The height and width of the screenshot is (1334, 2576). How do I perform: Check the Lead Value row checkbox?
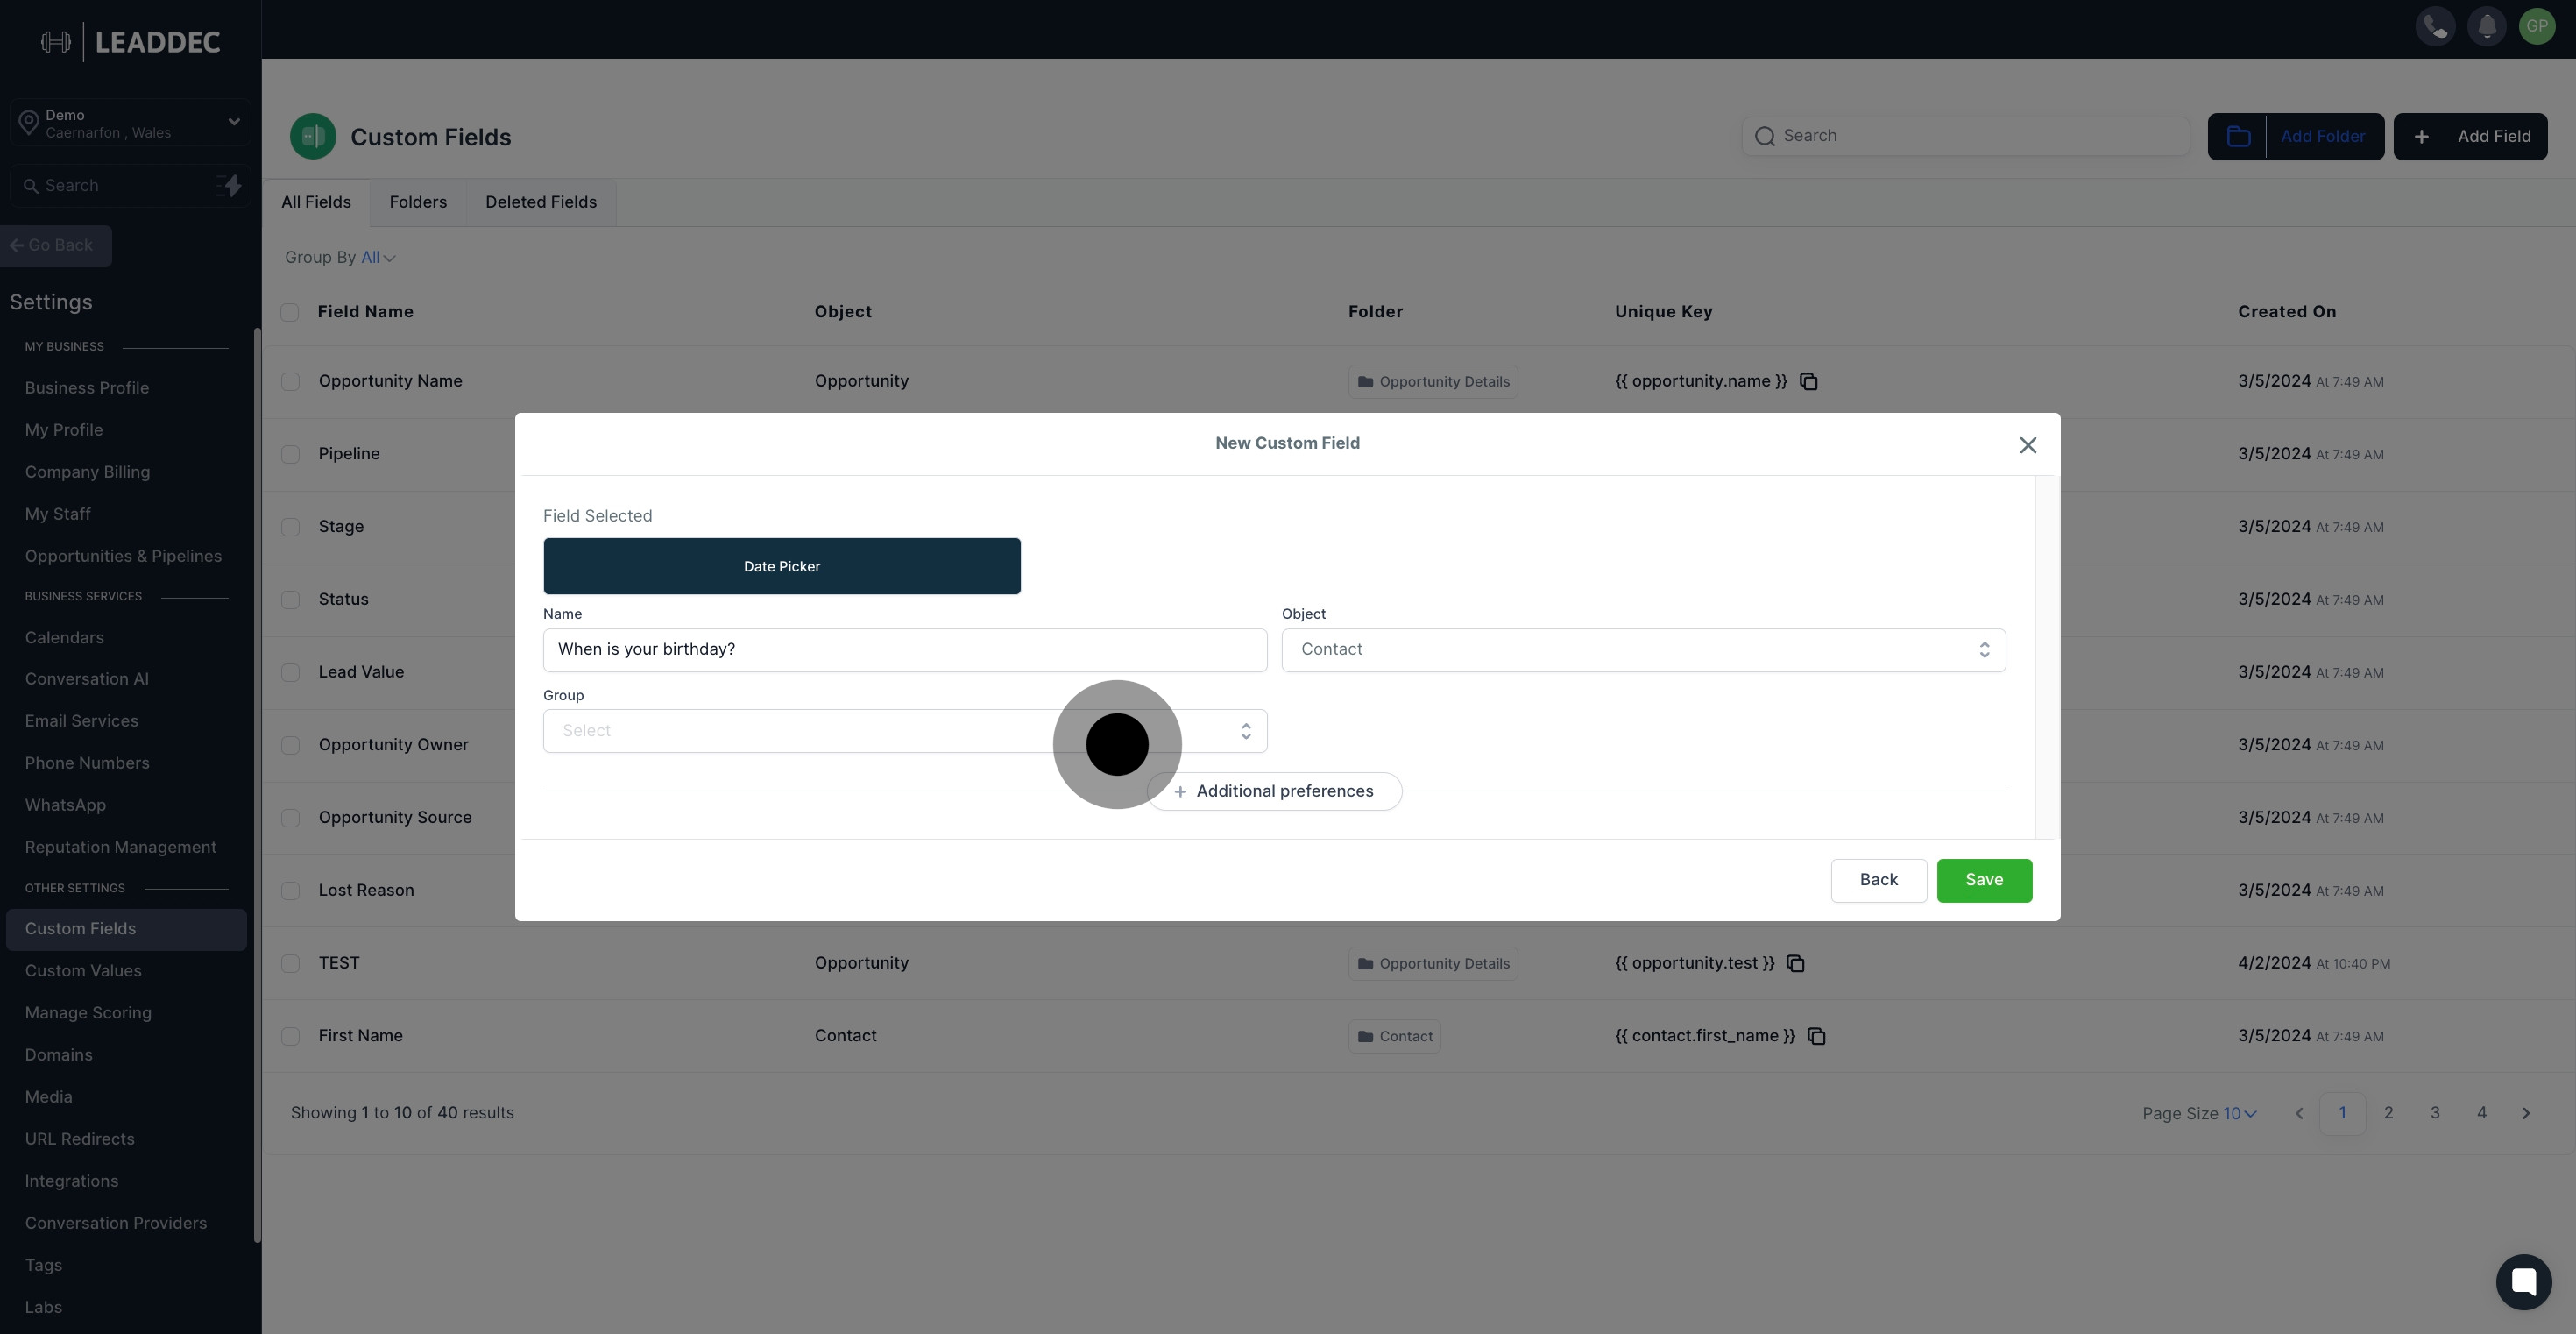pos(290,673)
